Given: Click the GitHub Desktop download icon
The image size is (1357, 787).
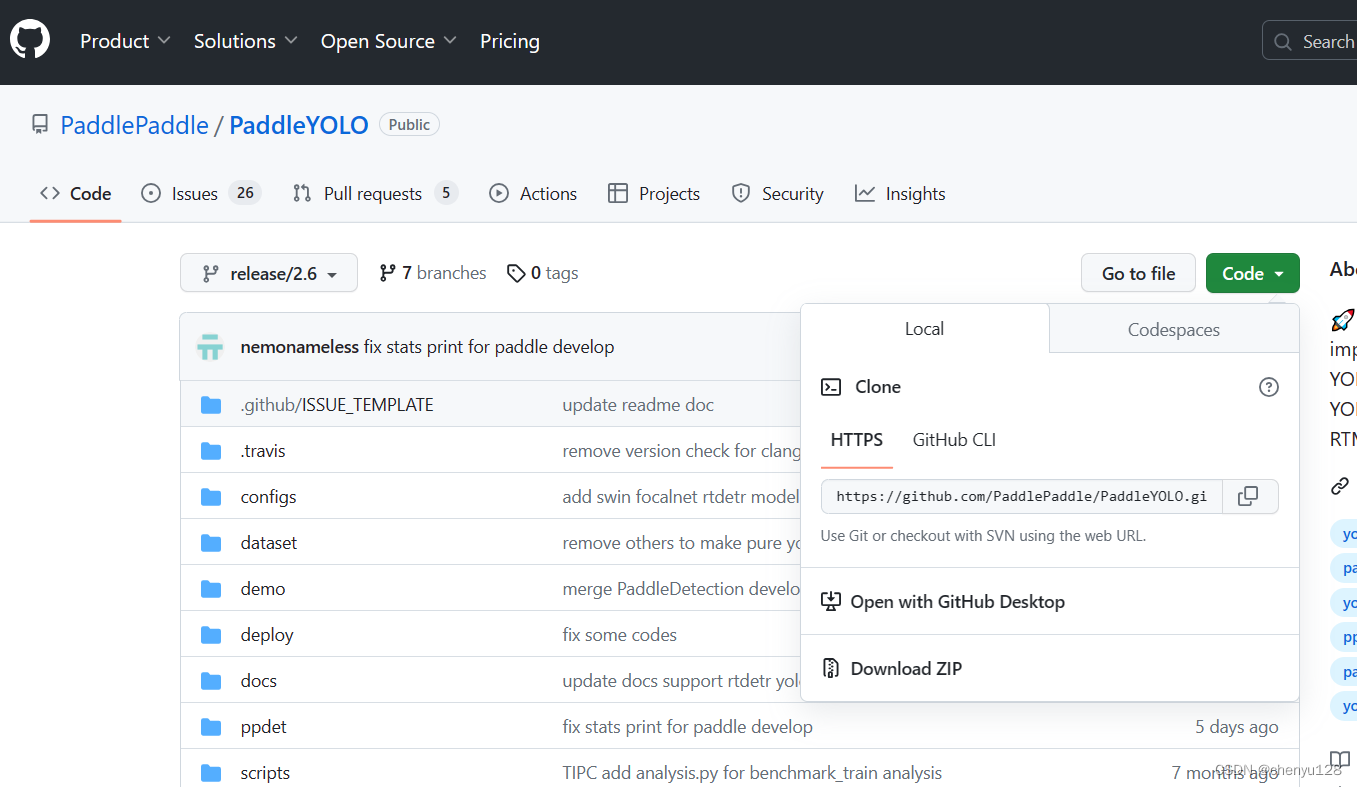Looking at the screenshot, I should tap(831, 601).
